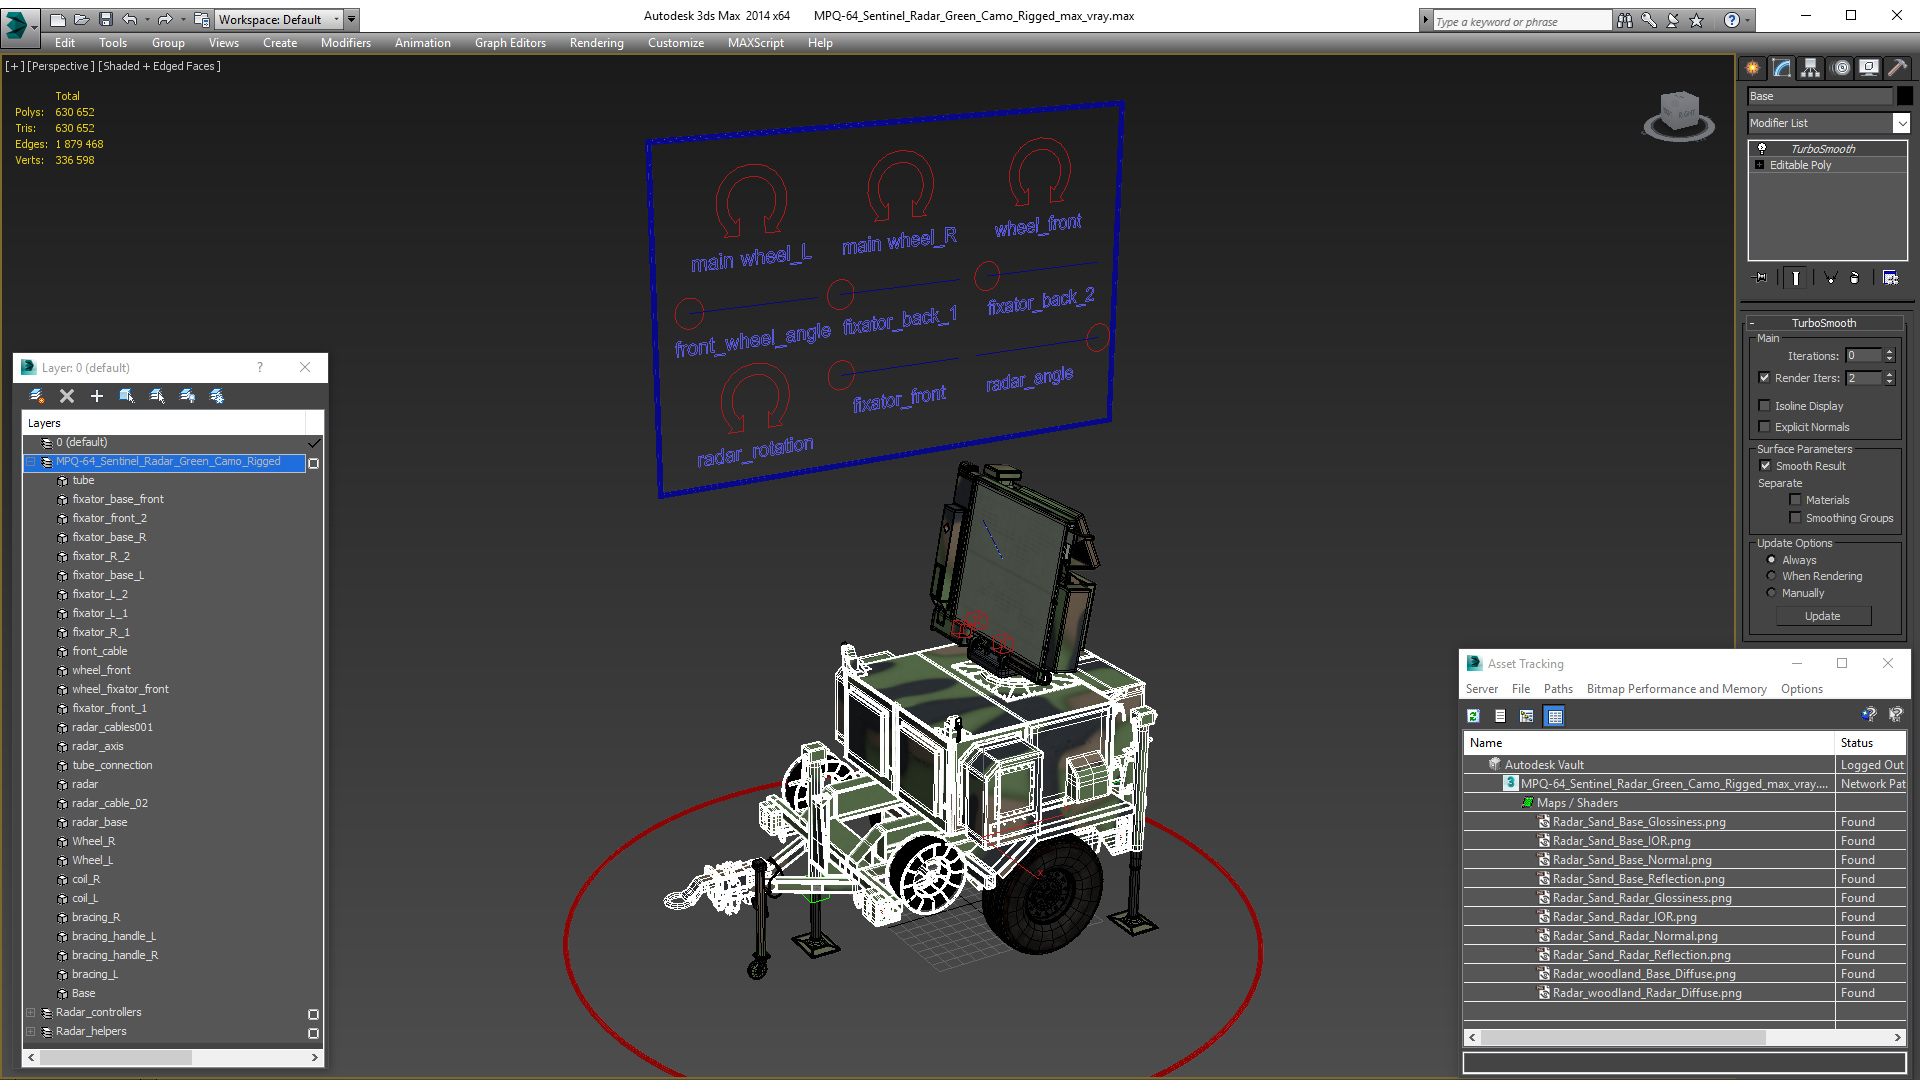Screen dimensions: 1920x1080
Task: Click the Pin Stack icon
Action: (x=1761, y=278)
